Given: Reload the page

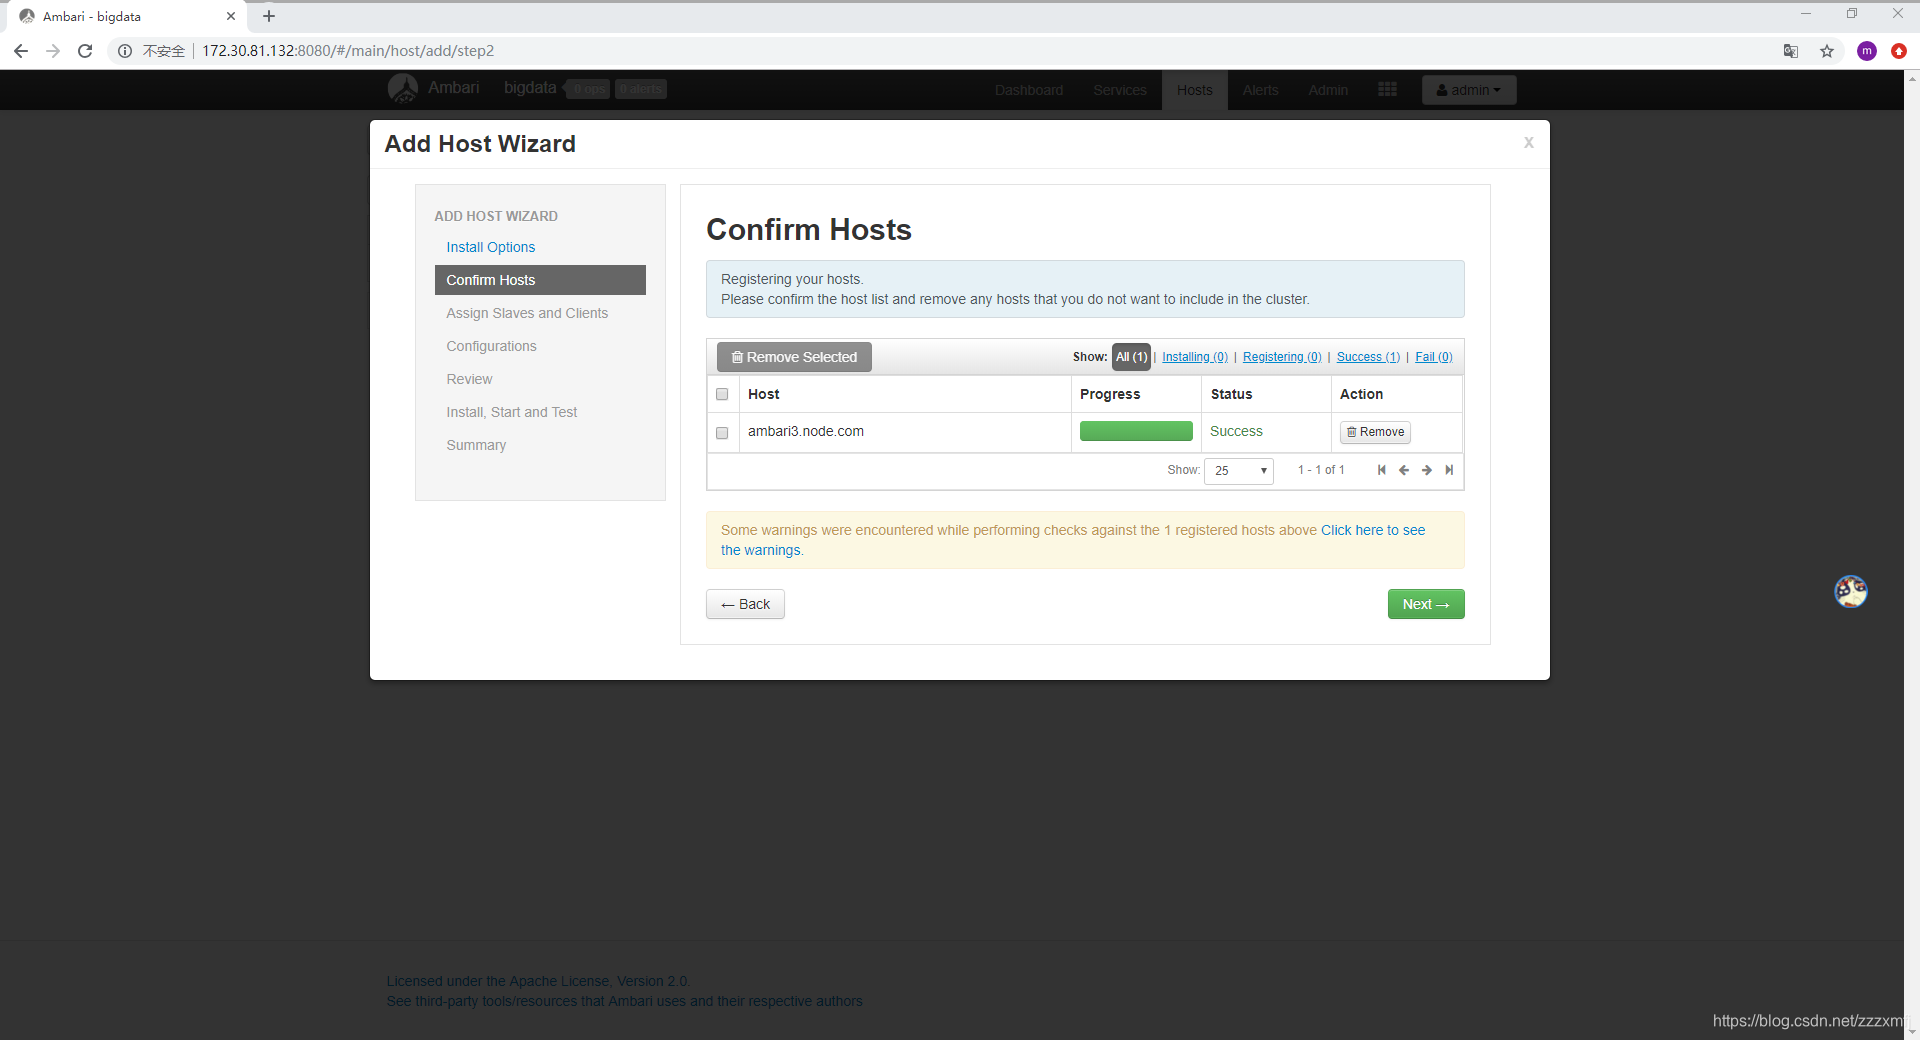Looking at the screenshot, I should (85, 51).
